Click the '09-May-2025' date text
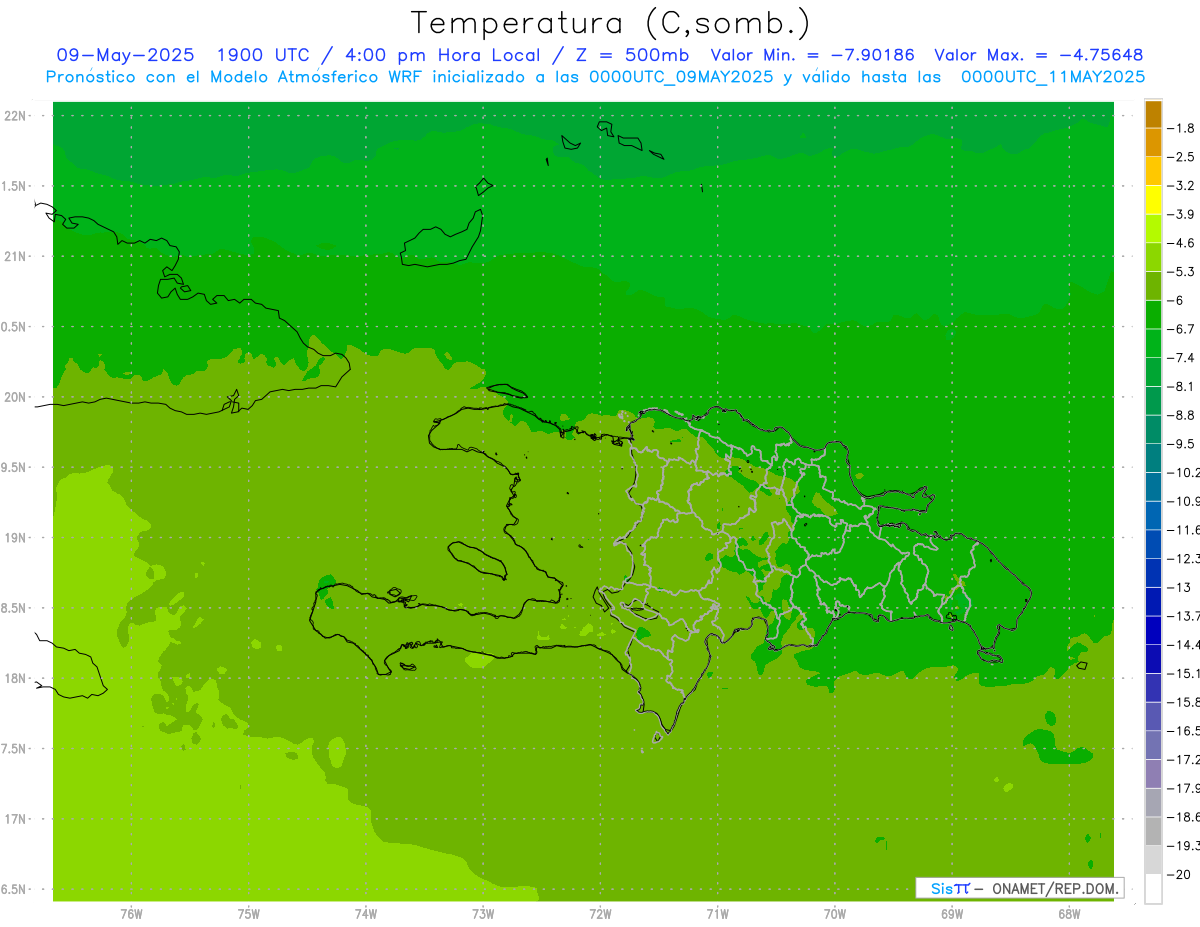The width and height of the screenshot is (1200, 927). (125, 55)
